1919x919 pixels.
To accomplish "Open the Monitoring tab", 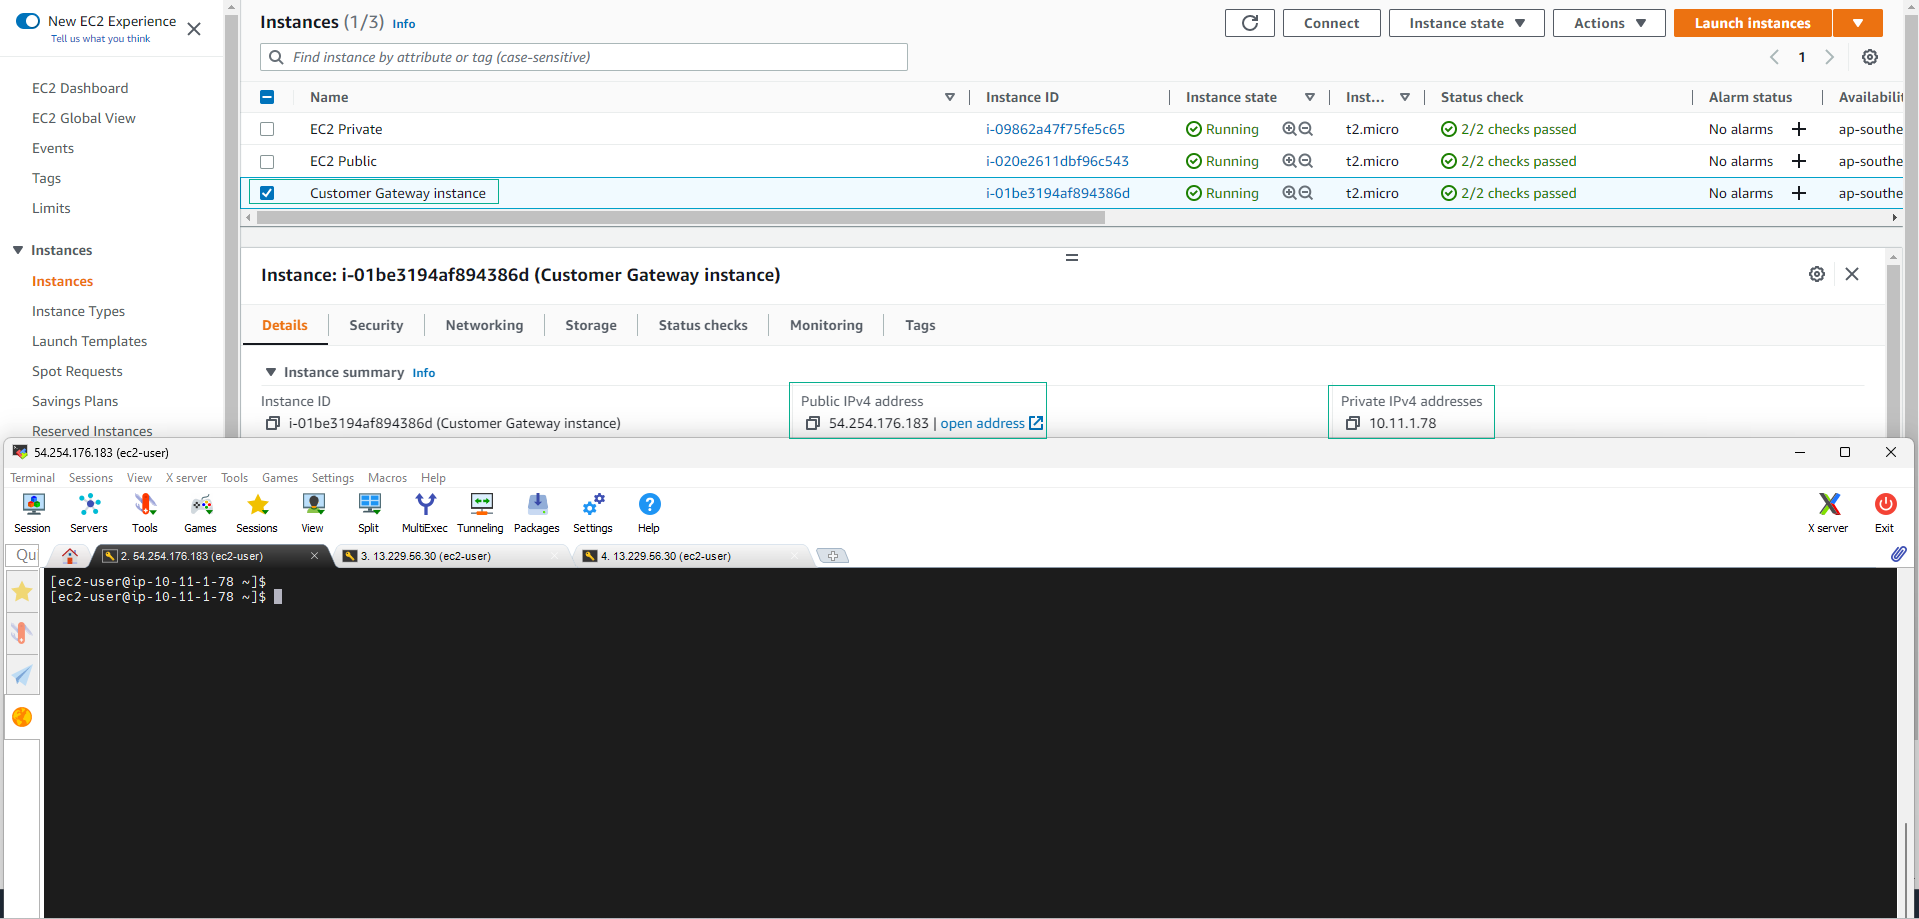I will click(x=826, y=325).
